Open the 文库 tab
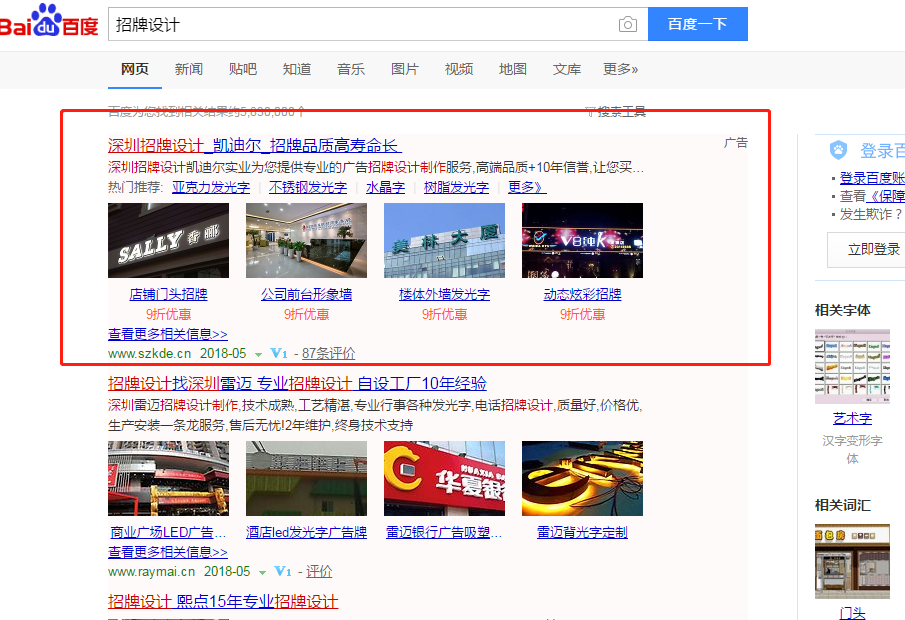 pyautogui.click(x=567, y=69)
